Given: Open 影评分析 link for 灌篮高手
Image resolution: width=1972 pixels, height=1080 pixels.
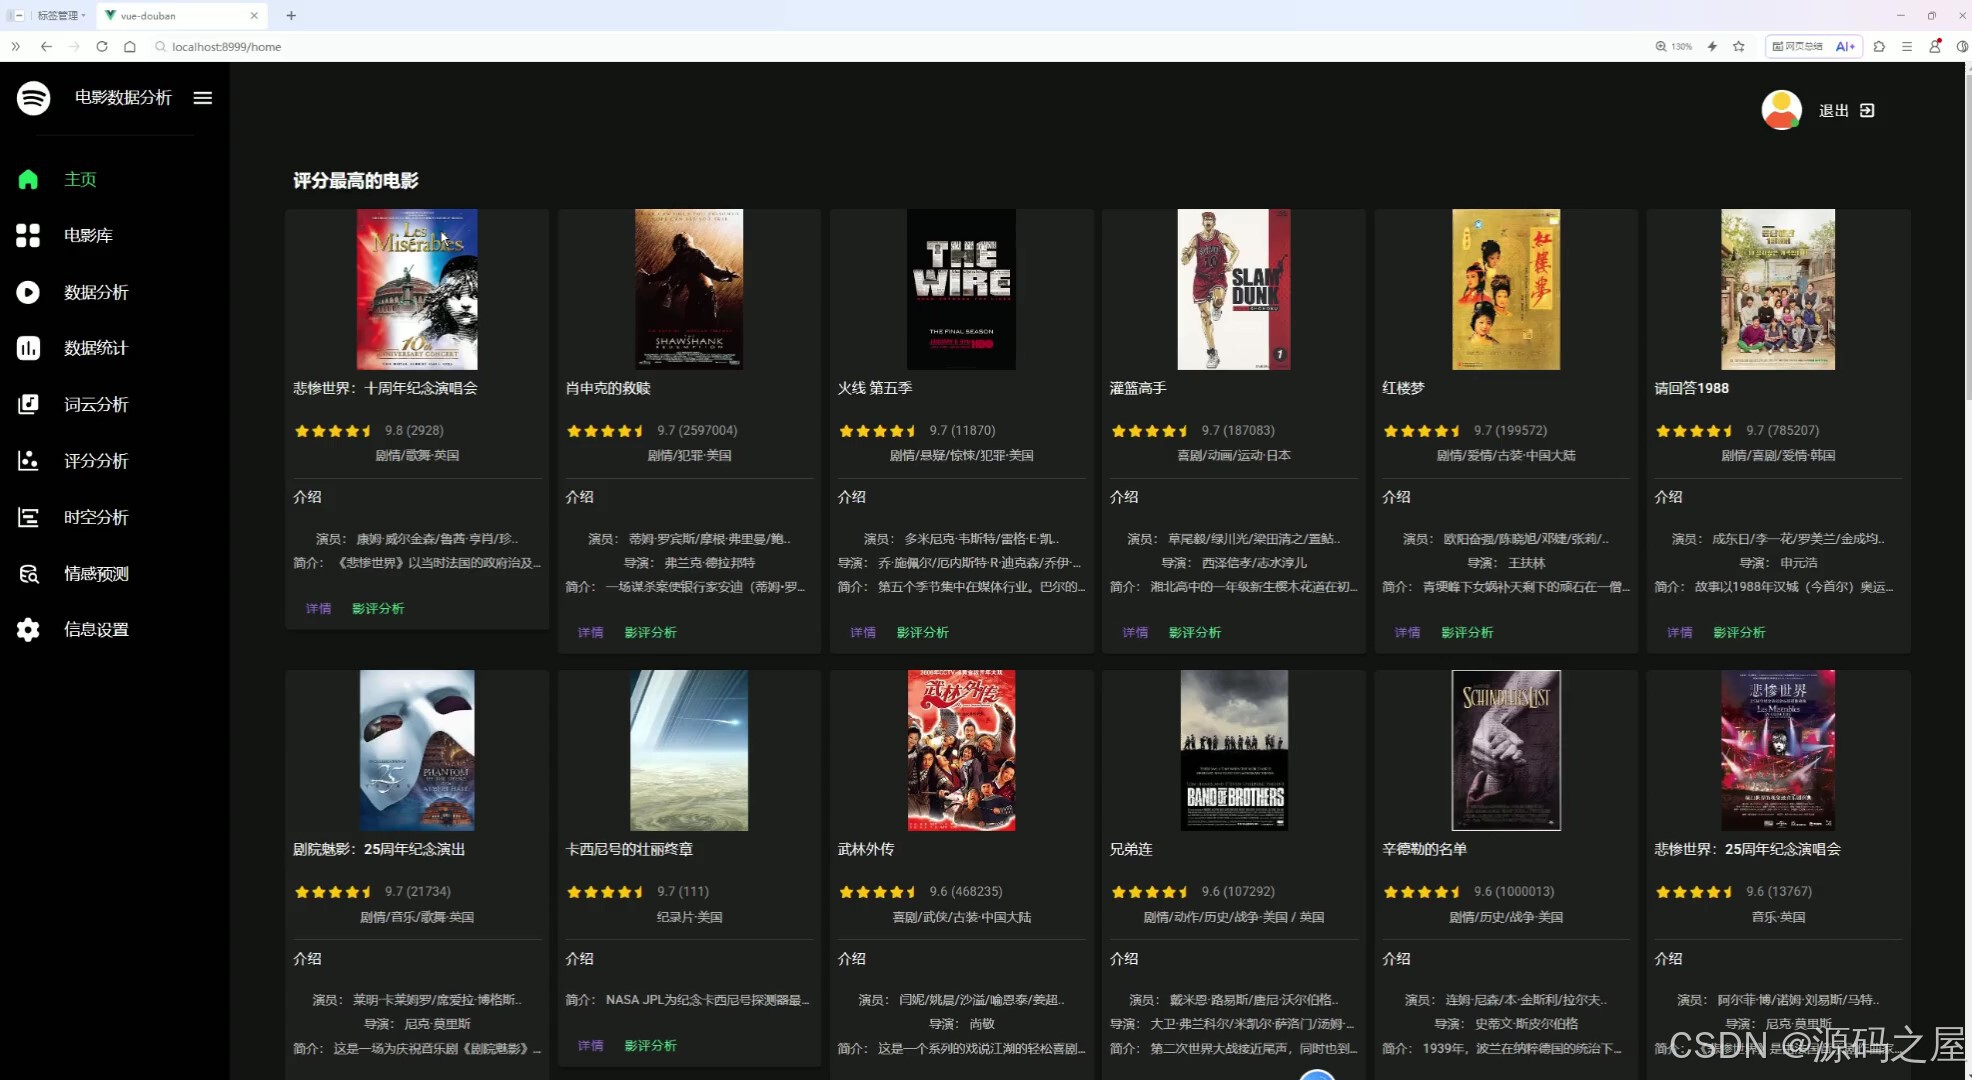Looking at the screenshot, I should click(x=1194, y=632).
